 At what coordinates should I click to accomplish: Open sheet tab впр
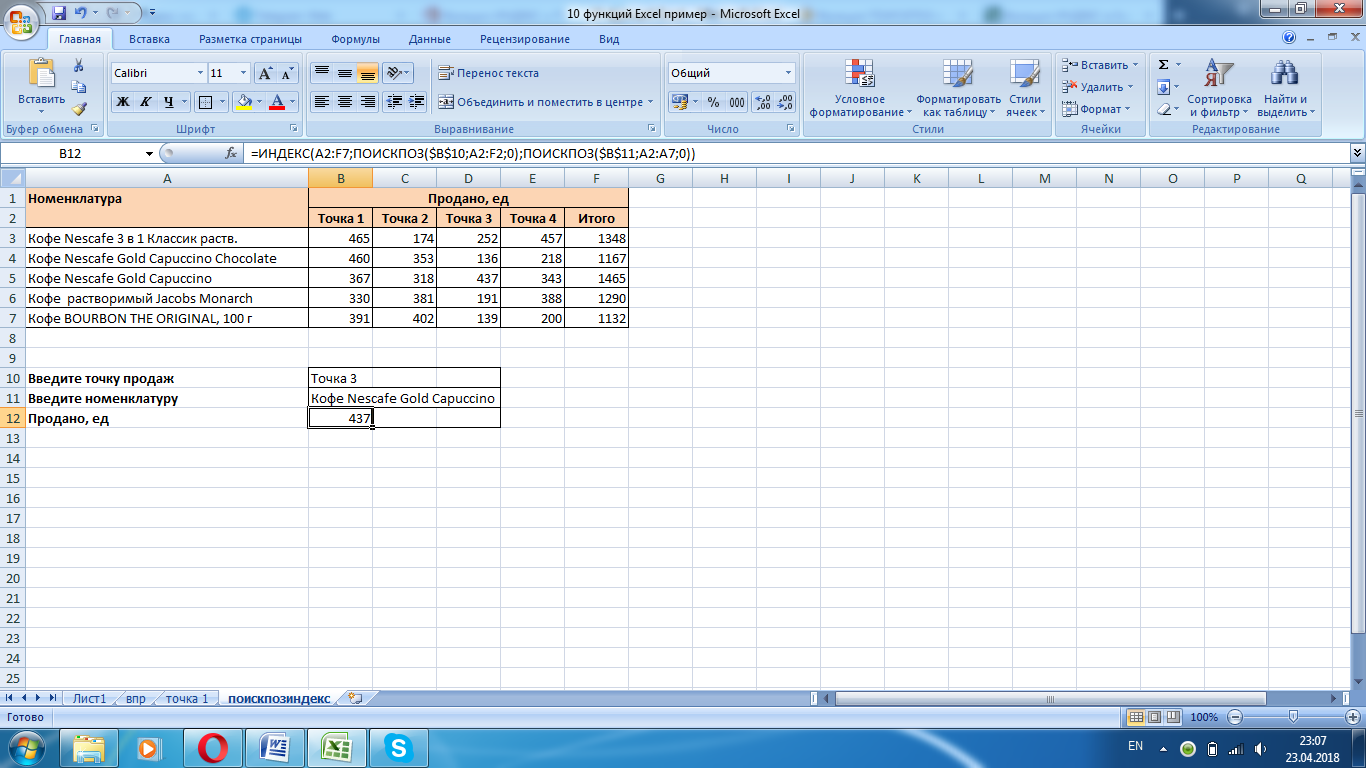click(136, 698)
